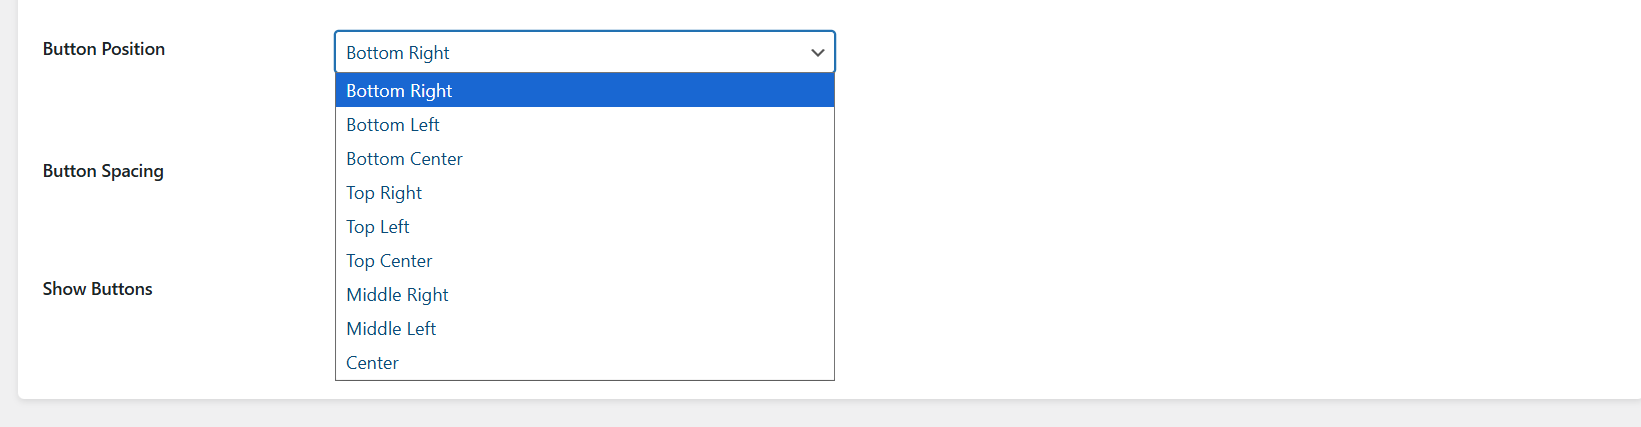Select the Bottom Left option

point(393,125)
